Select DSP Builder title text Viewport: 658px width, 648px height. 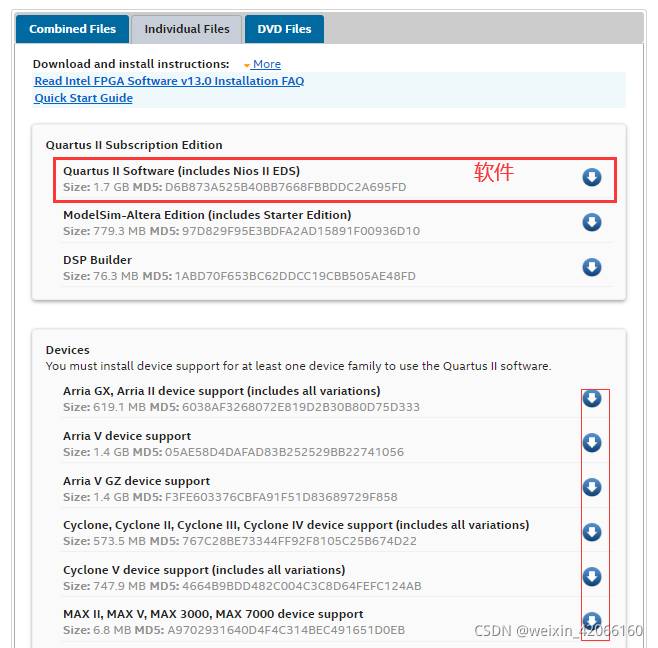click(x=97, y=260)
